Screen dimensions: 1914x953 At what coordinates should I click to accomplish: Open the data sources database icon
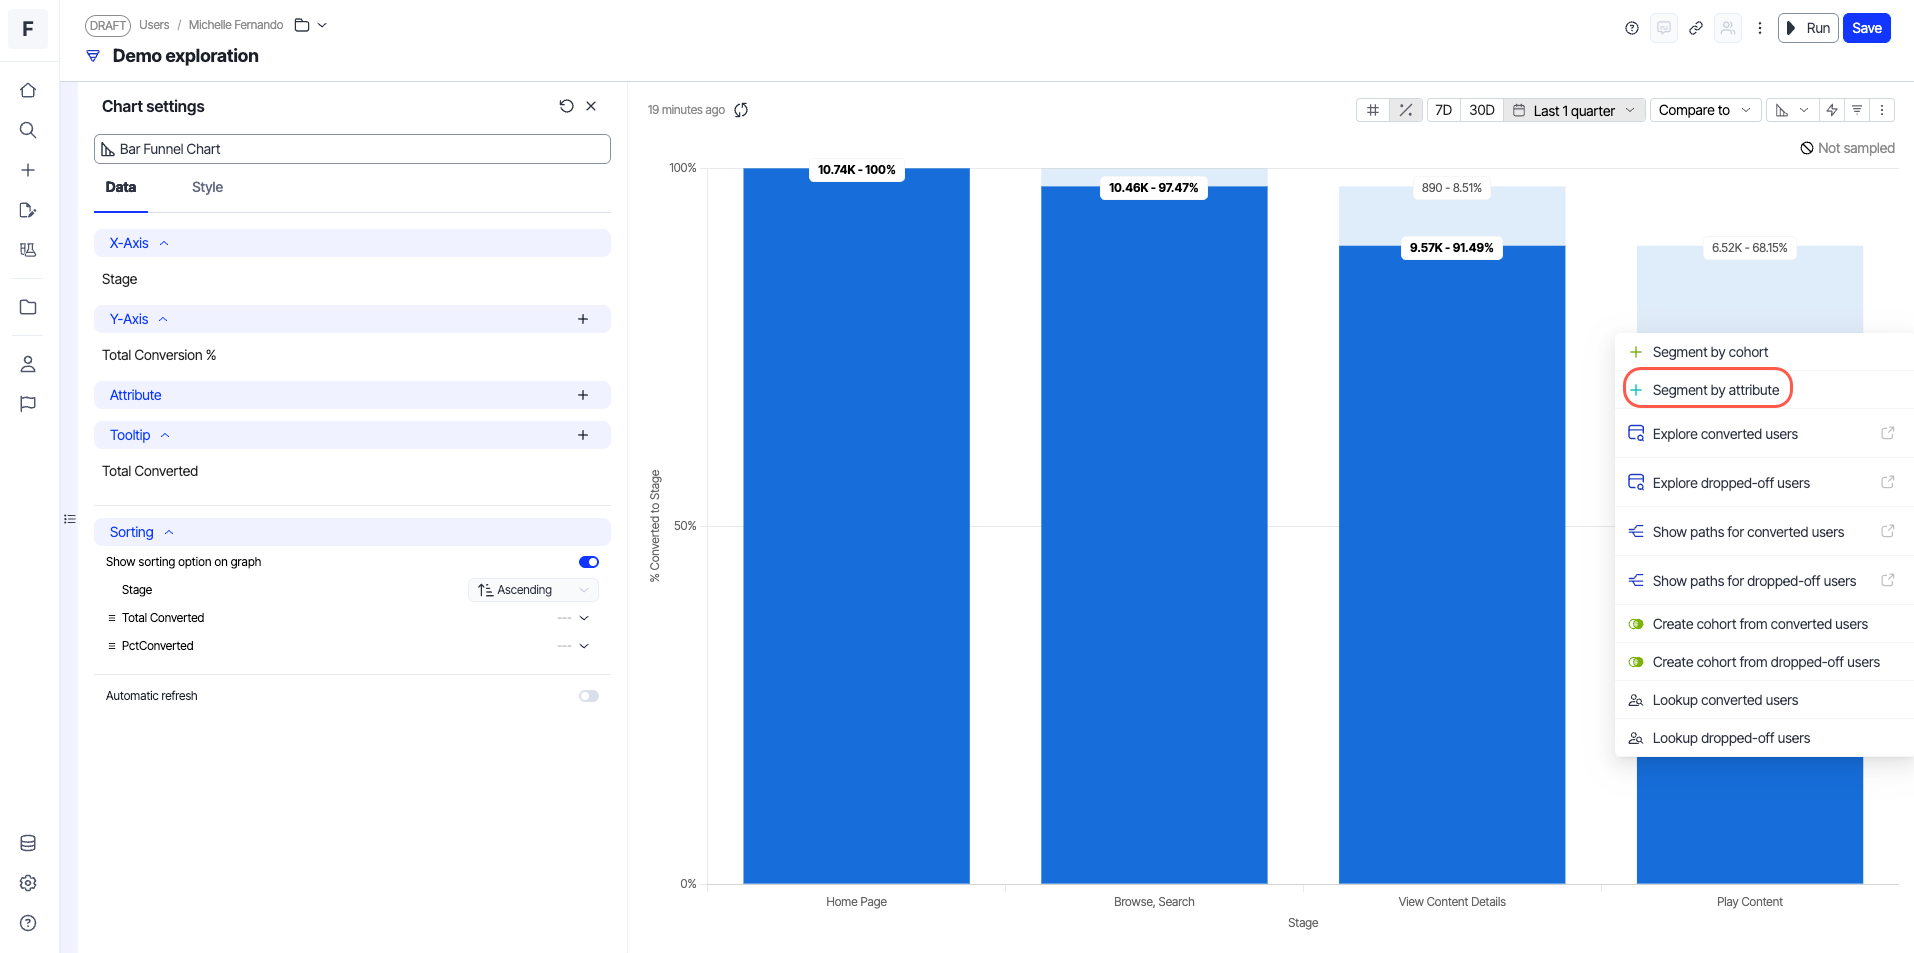click(x=28, y=843)
